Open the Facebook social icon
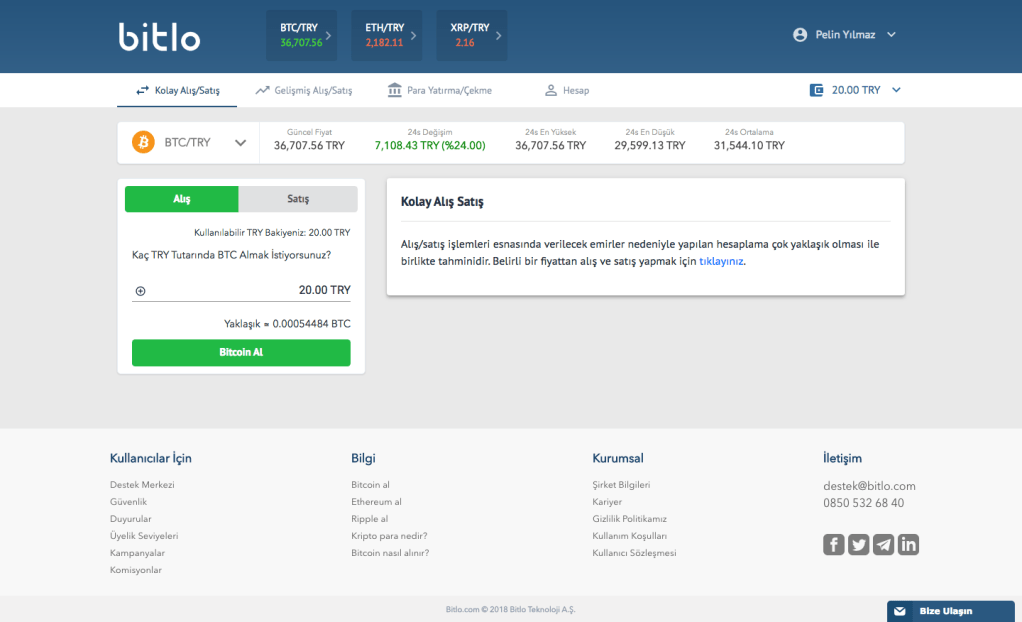This screenshot has height=622, width=1022. click(834, 544)
